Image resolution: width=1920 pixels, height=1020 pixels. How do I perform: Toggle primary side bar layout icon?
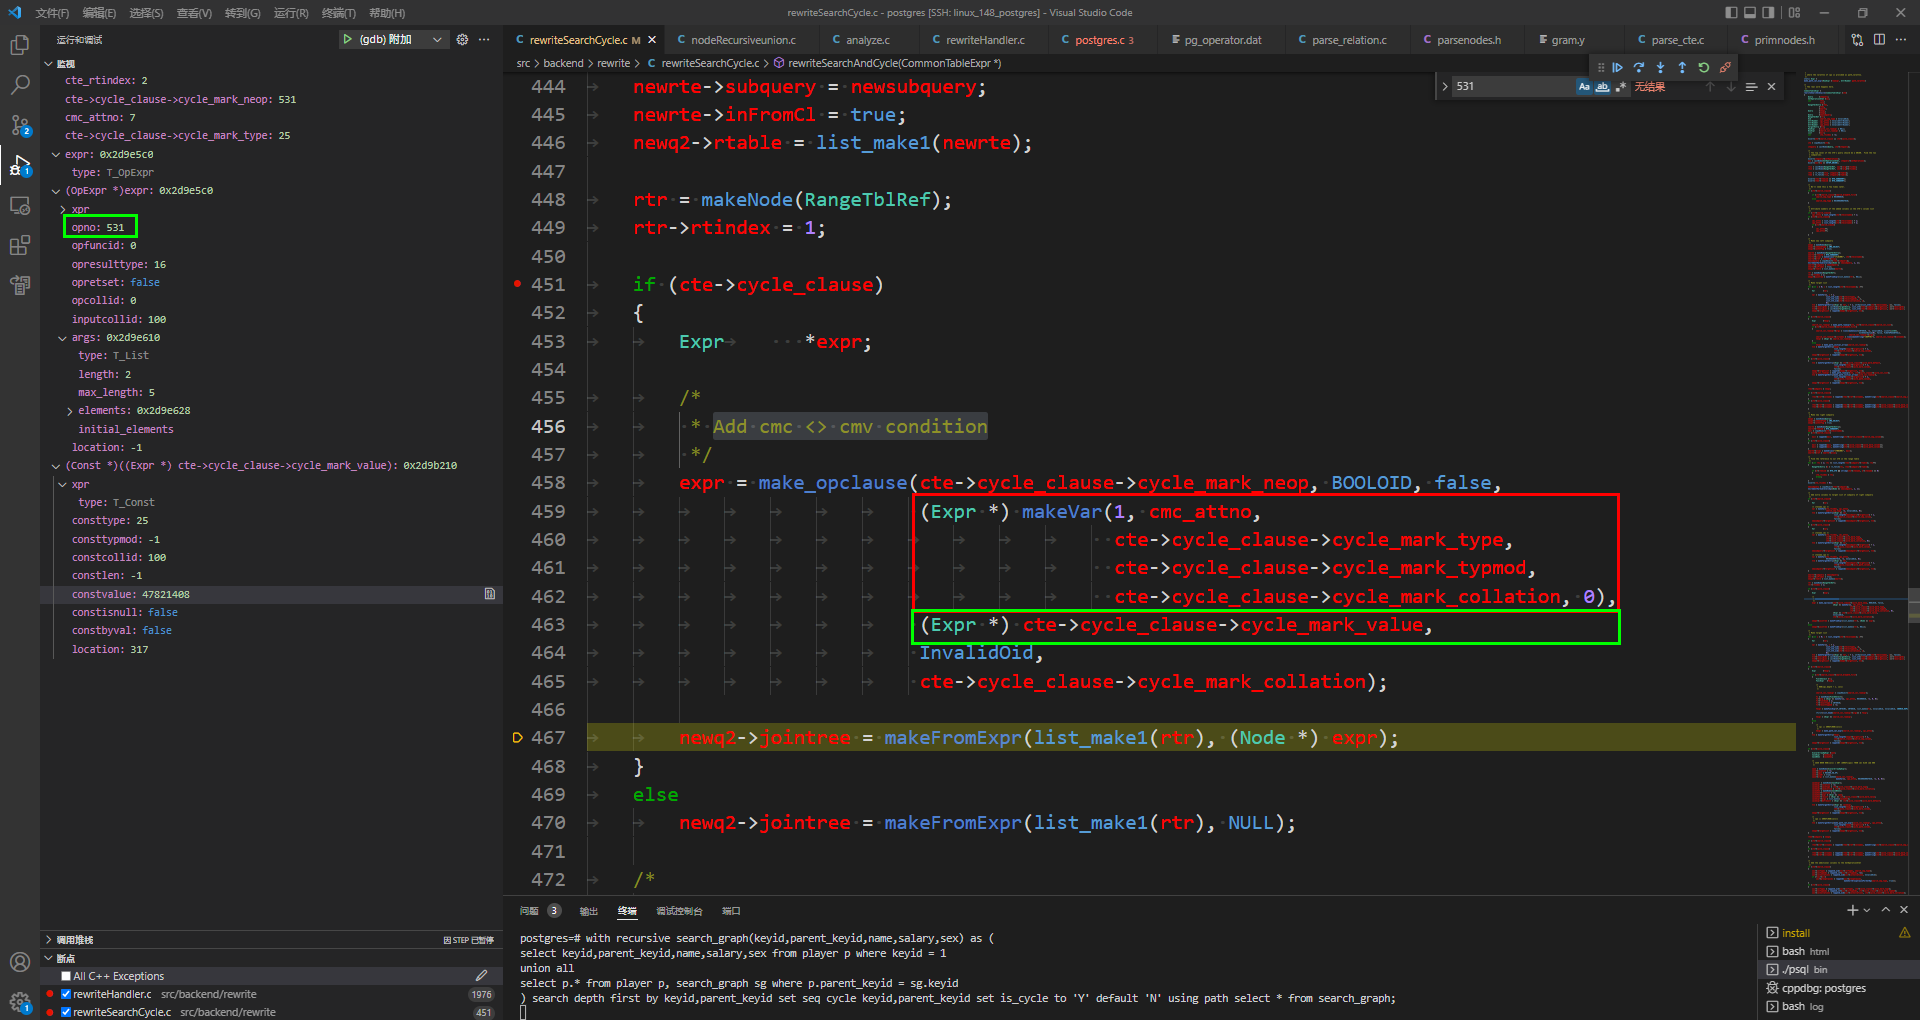[1731, 13]
